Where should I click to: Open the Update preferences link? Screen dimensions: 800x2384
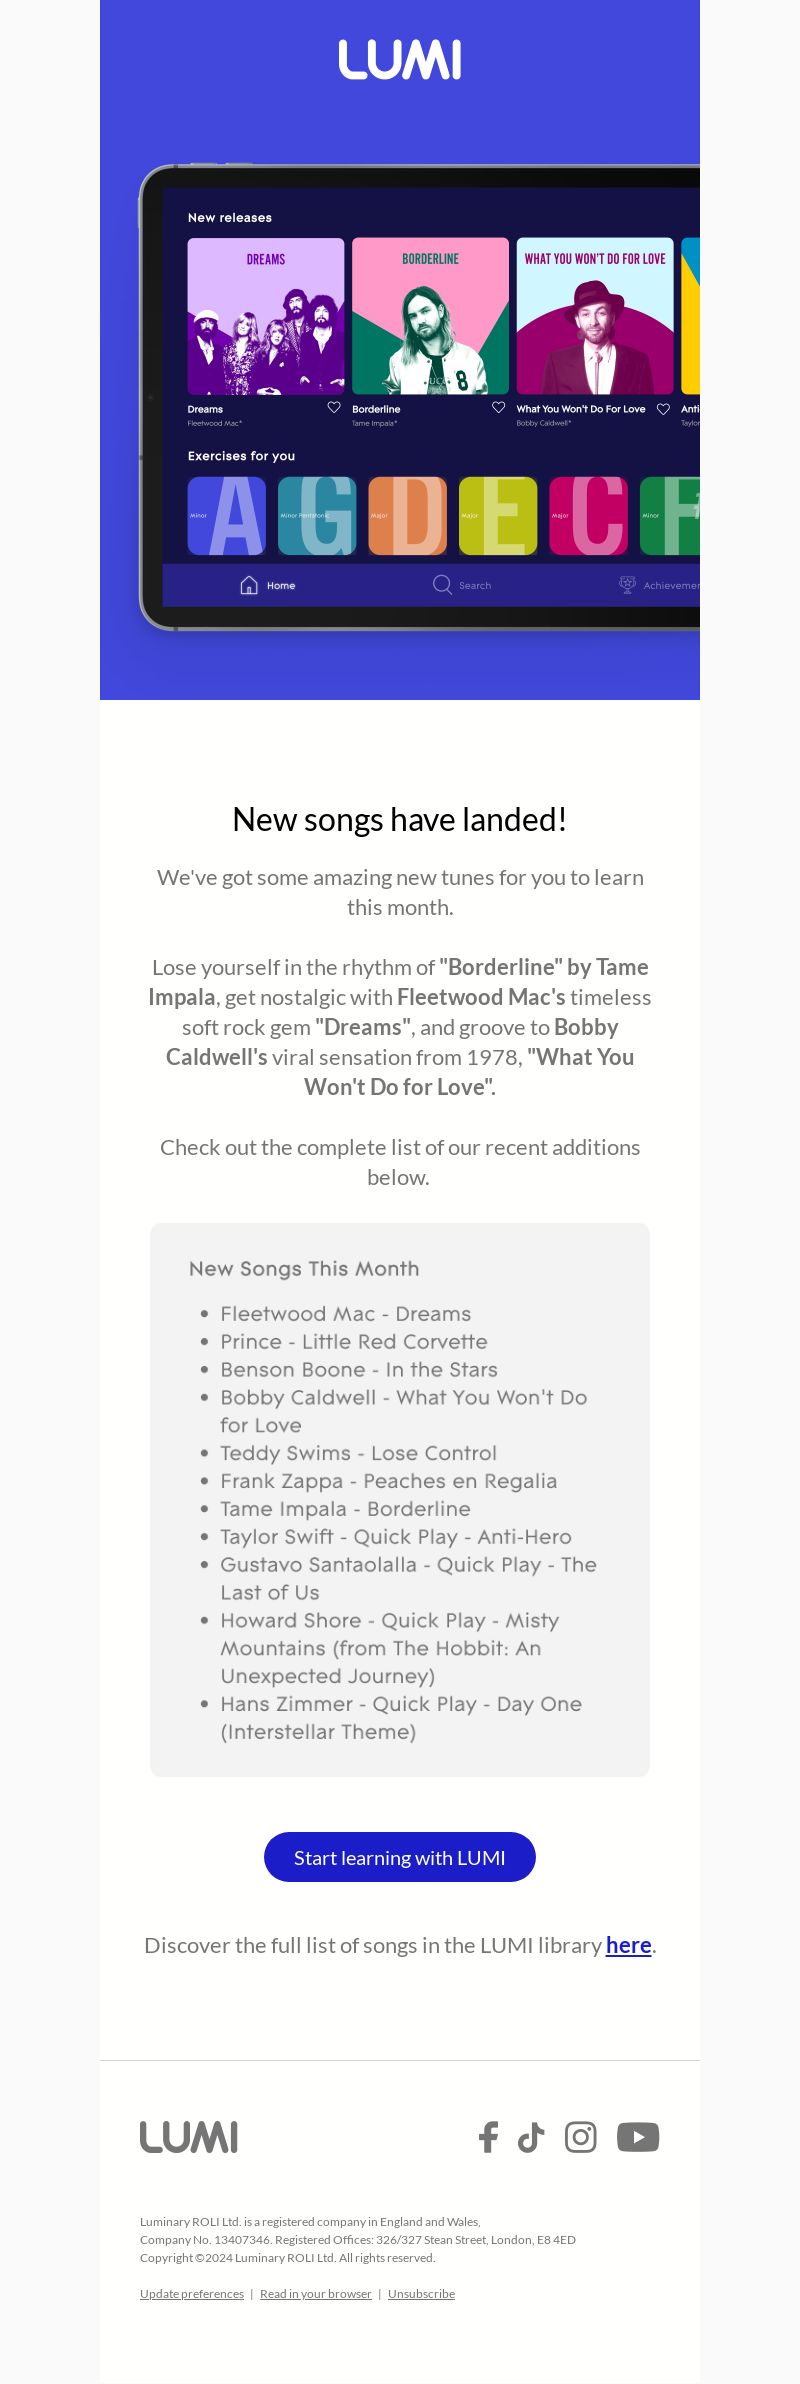click(192, 2294)
